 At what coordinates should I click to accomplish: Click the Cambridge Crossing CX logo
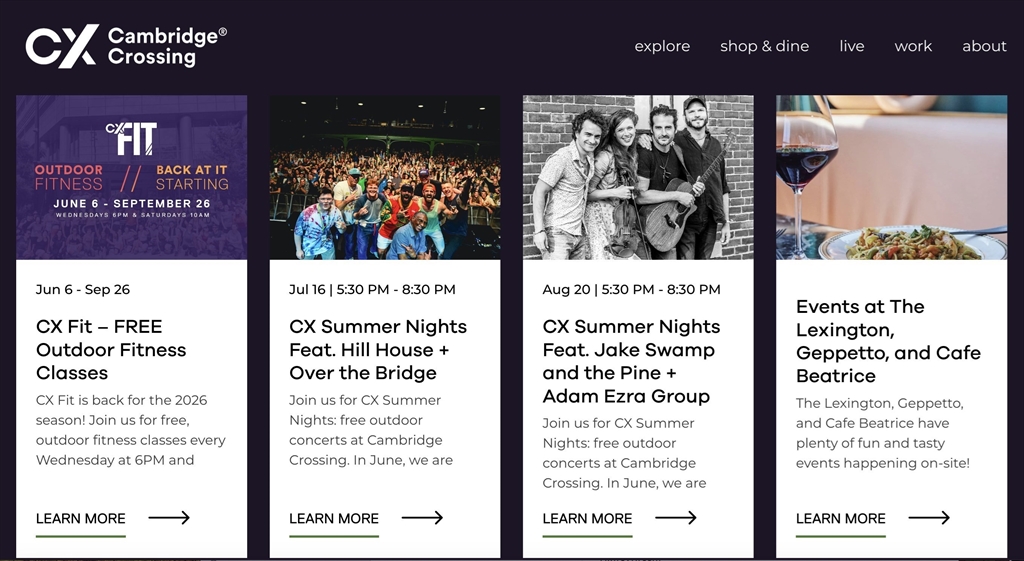click(126, 46)
